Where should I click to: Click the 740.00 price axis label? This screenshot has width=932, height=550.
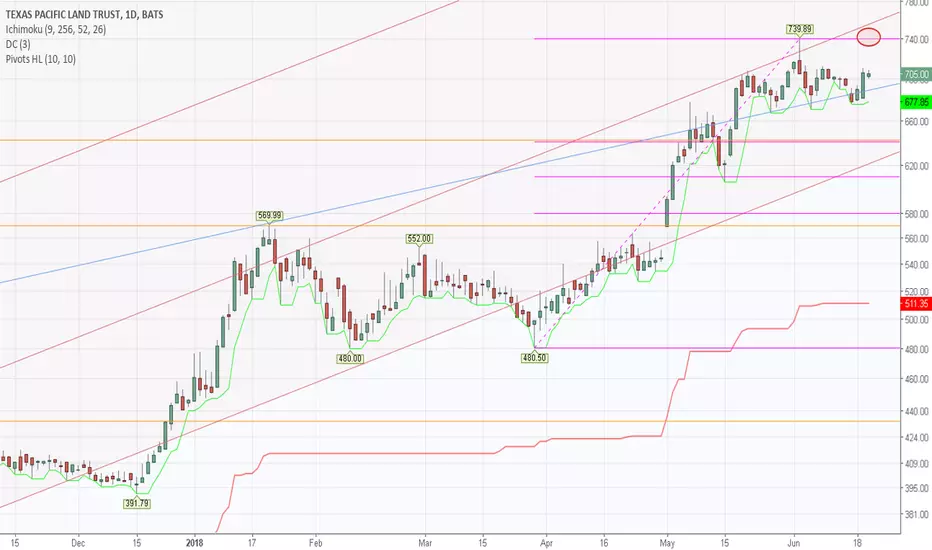[916, 39]
